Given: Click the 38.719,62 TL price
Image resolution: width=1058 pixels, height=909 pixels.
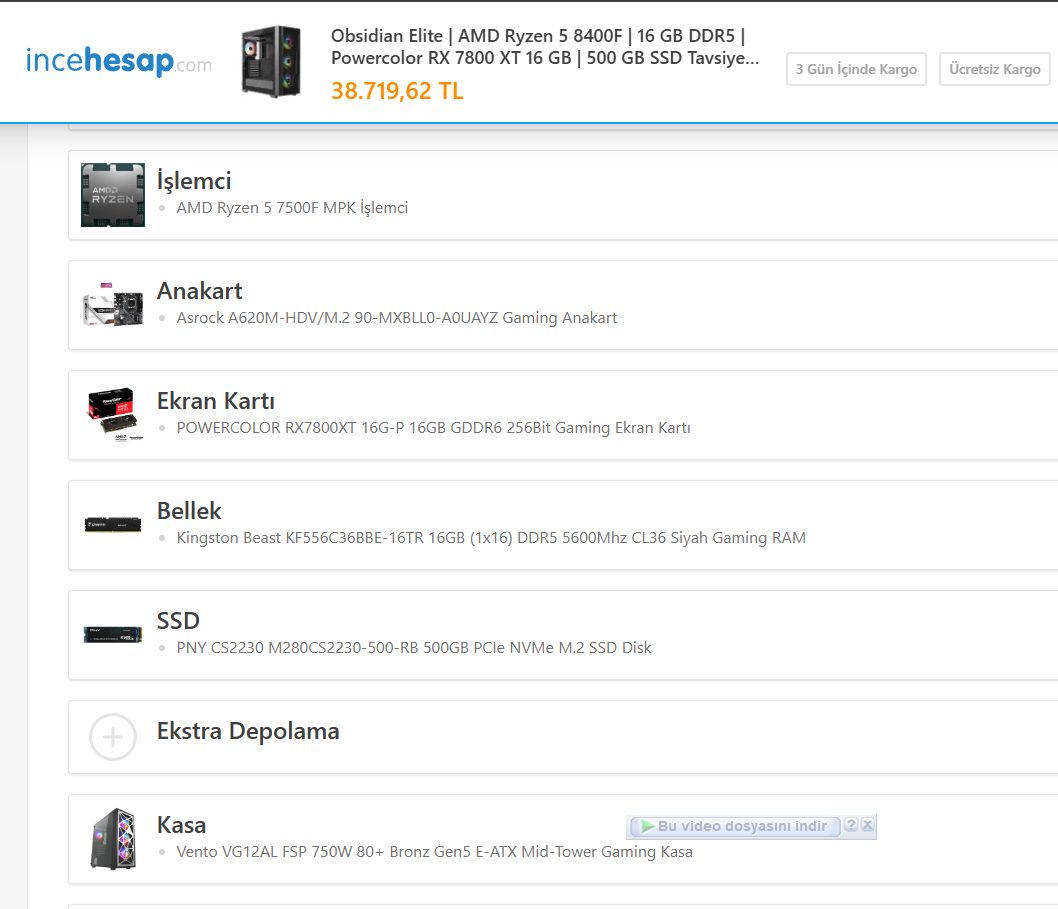Looking at the screenshot, I should pyautogui.click(x=397, y=90).
